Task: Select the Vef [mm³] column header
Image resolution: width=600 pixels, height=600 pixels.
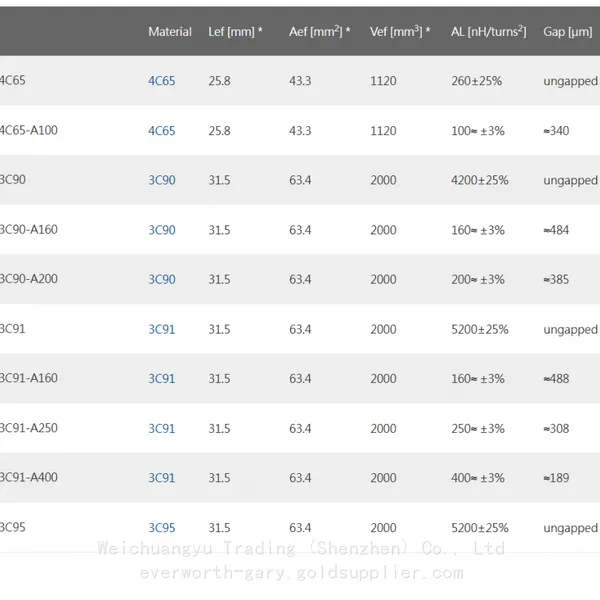Action: [400, 31]
